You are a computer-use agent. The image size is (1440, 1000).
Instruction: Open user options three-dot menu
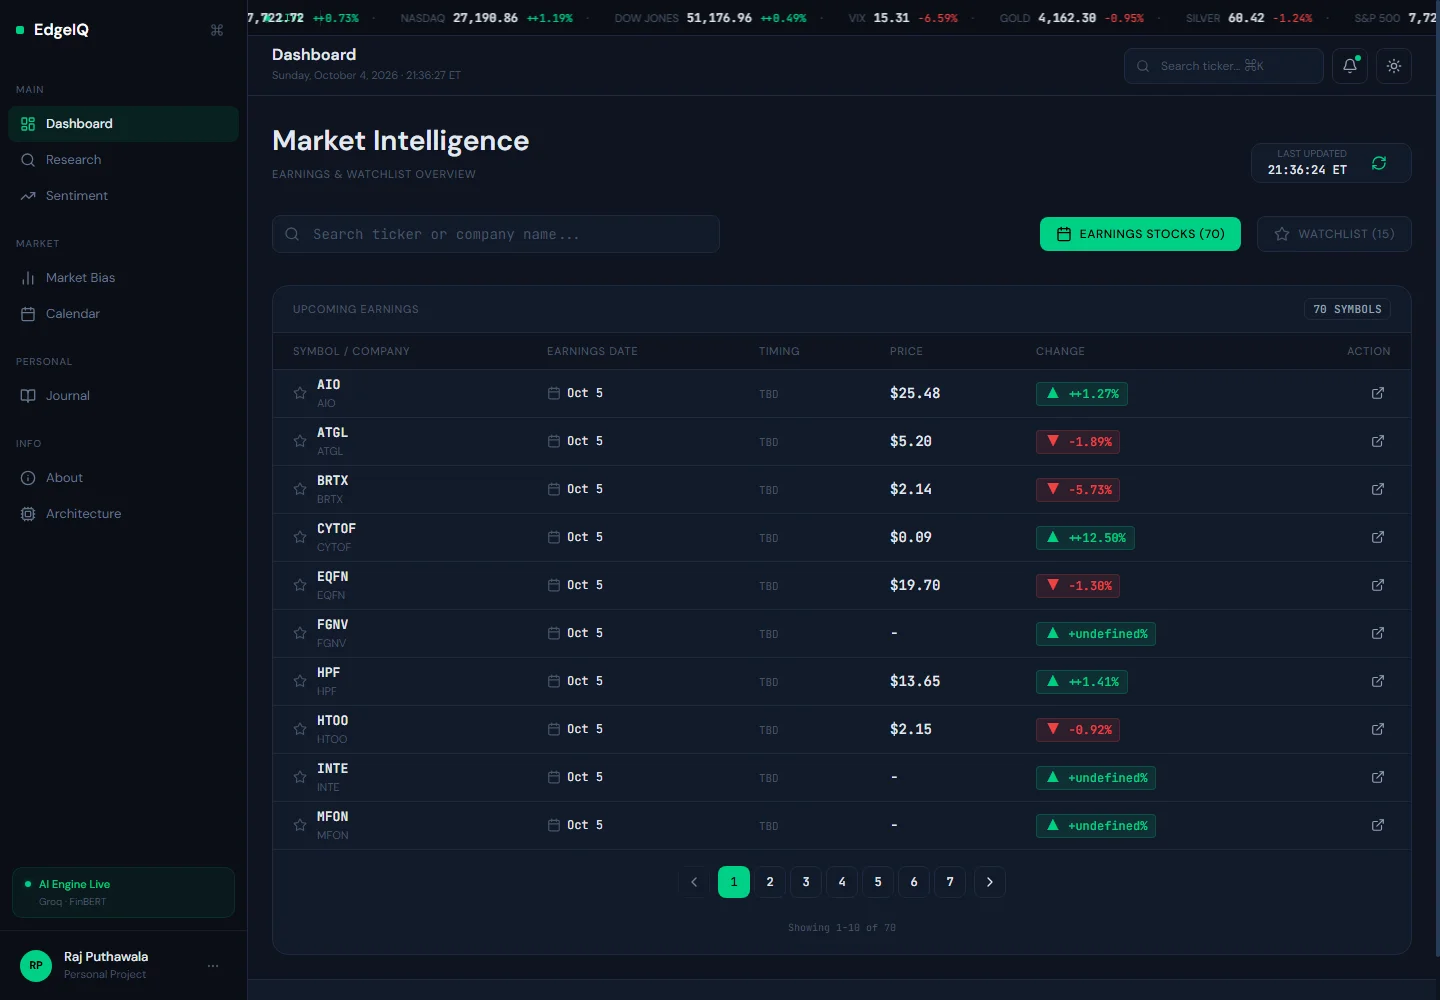(213, 966)
